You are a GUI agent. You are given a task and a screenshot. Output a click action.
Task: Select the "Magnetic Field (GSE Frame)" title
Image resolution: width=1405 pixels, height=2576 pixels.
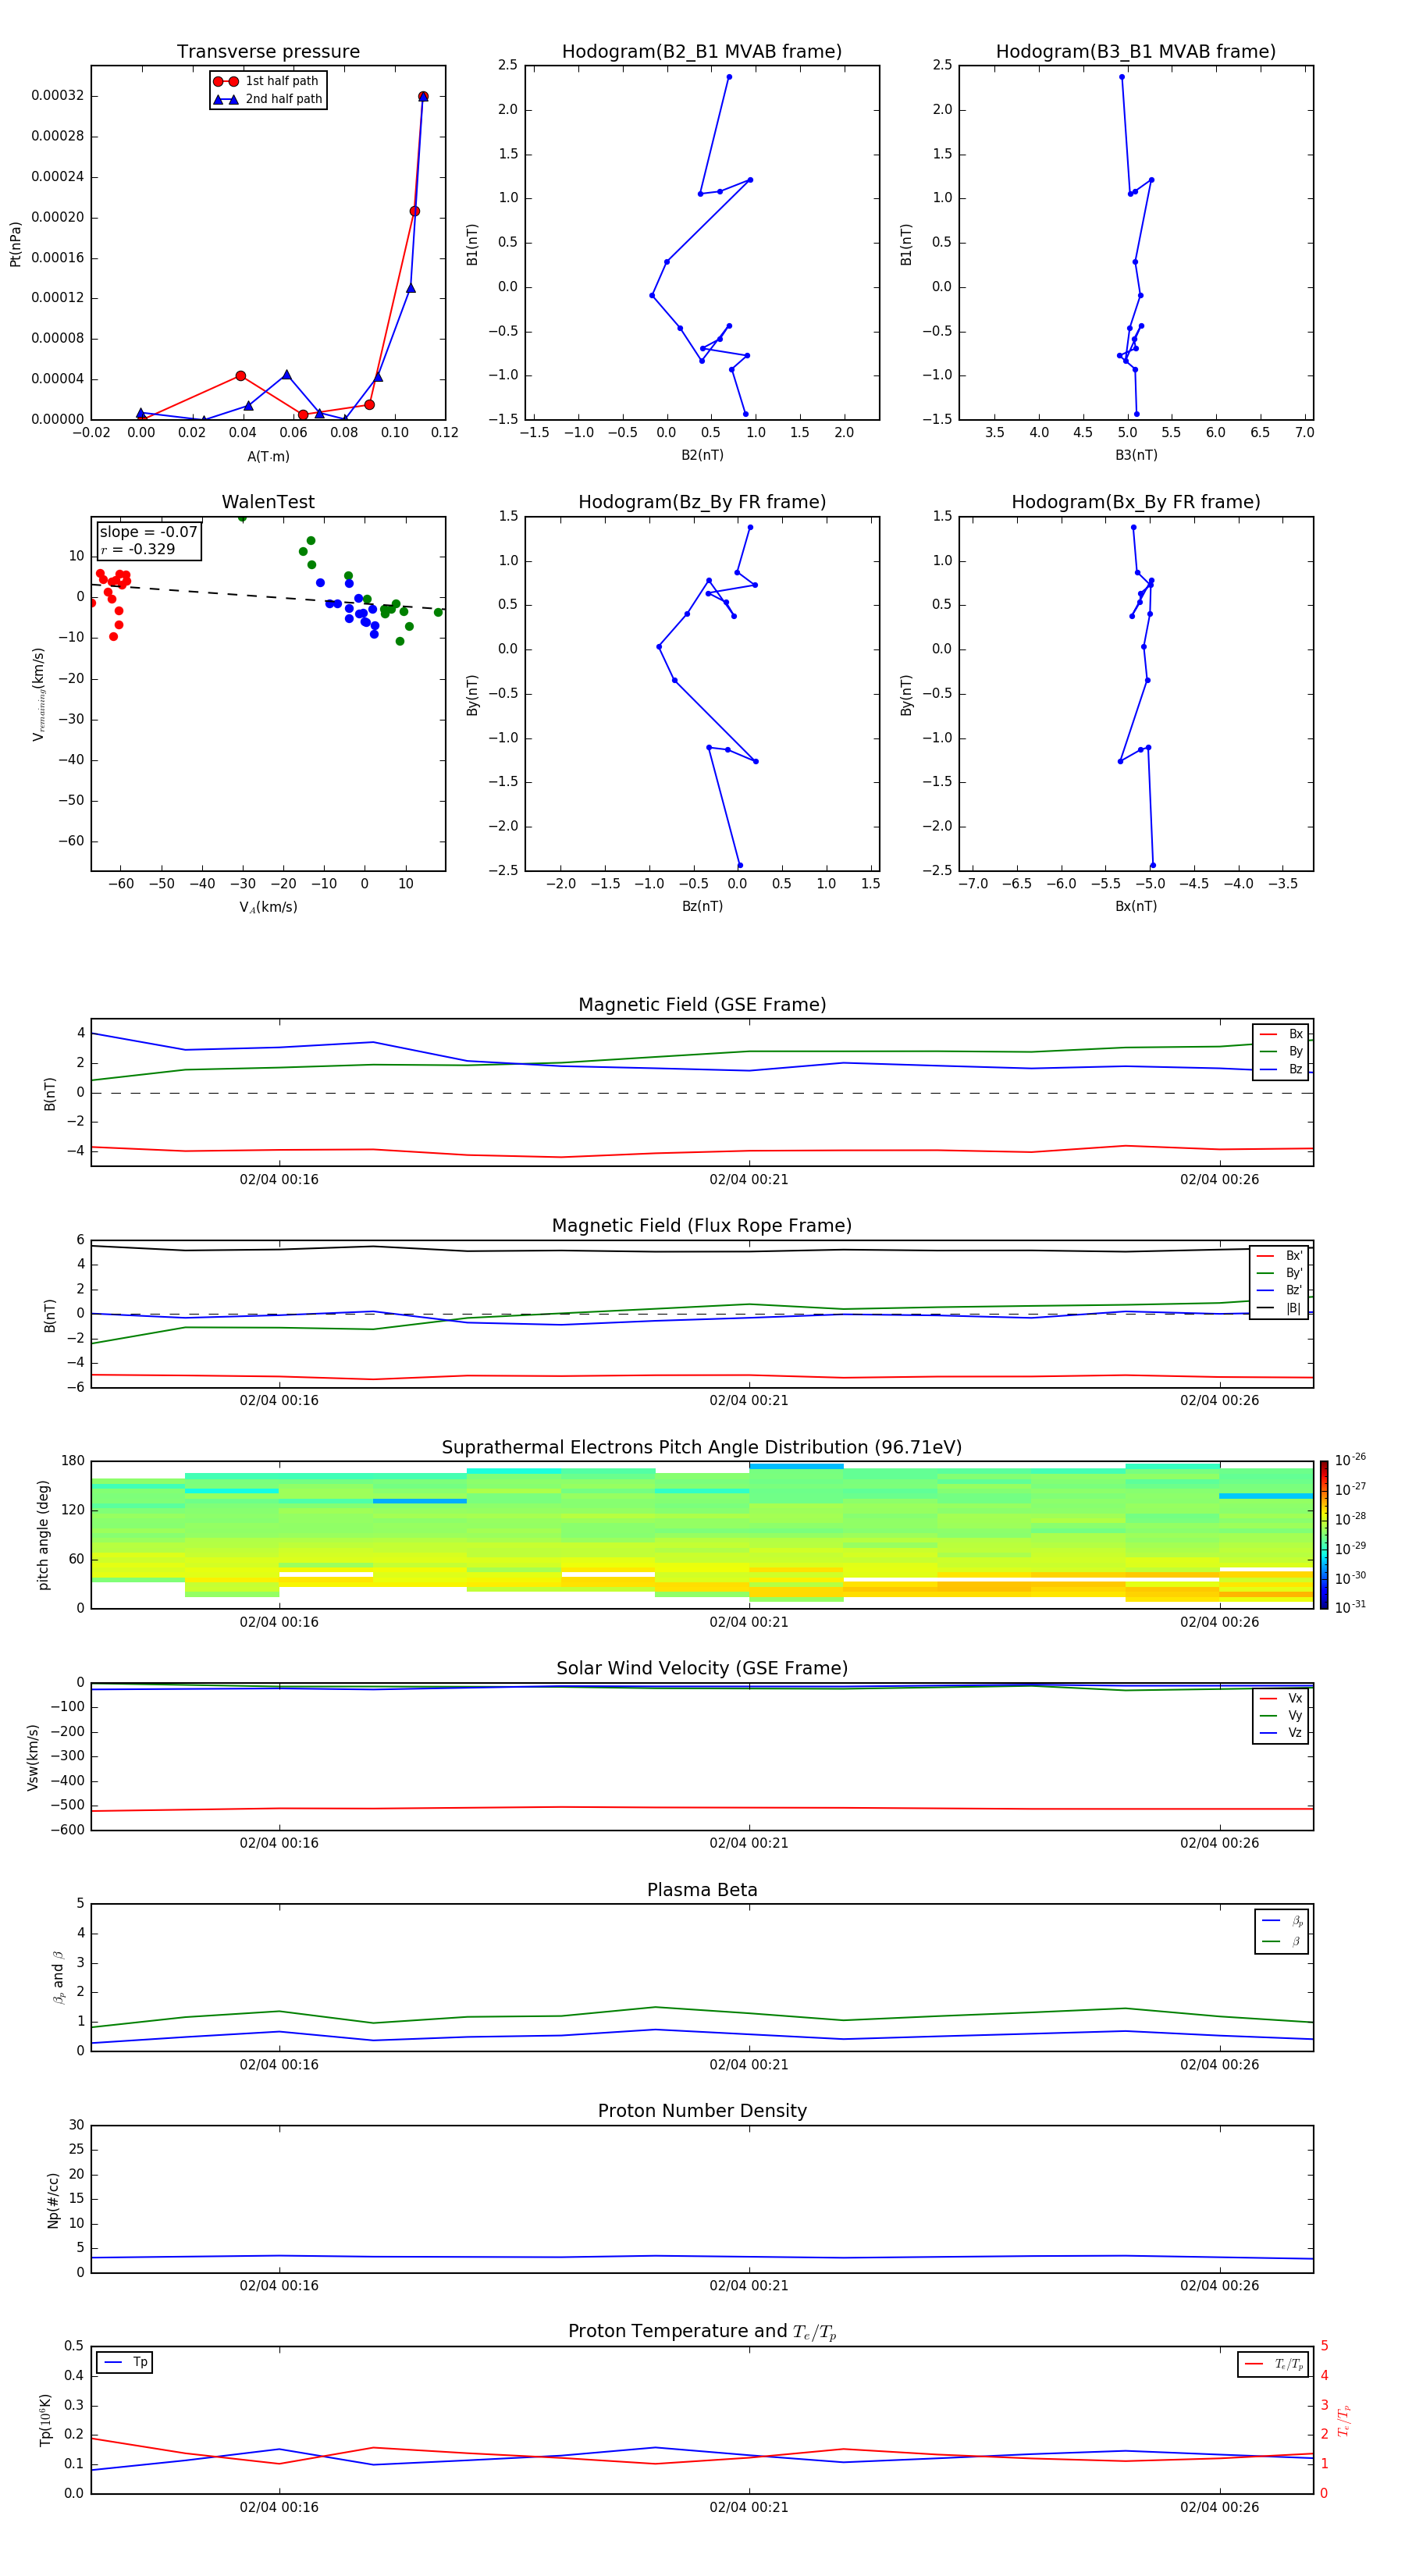702,1005
